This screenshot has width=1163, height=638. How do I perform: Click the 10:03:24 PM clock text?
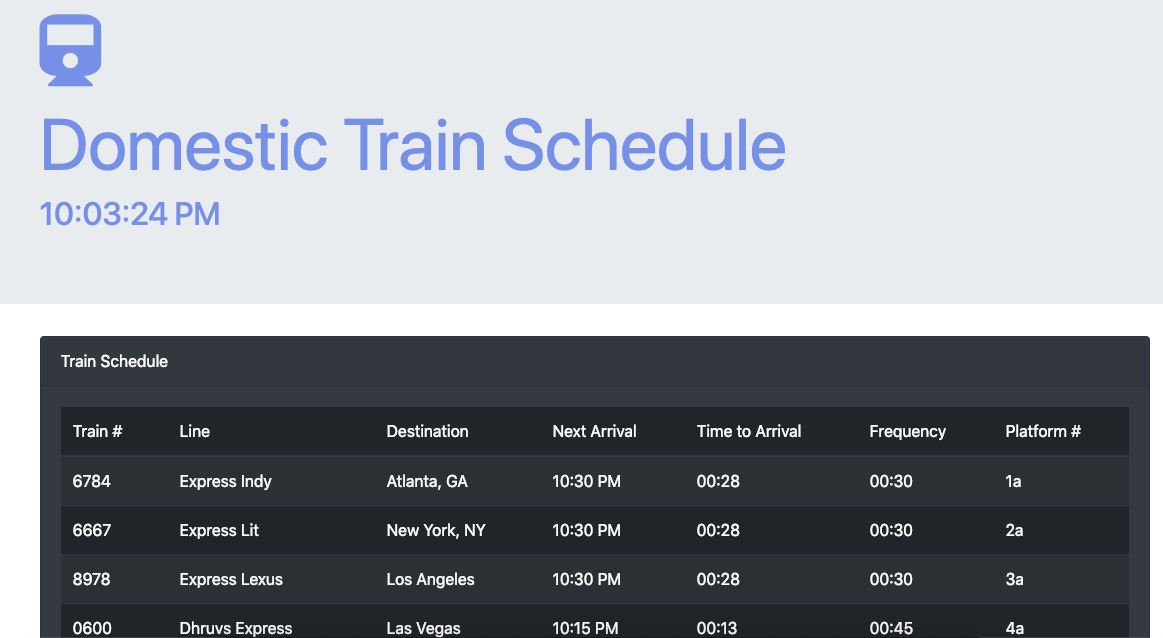(130, 214)
